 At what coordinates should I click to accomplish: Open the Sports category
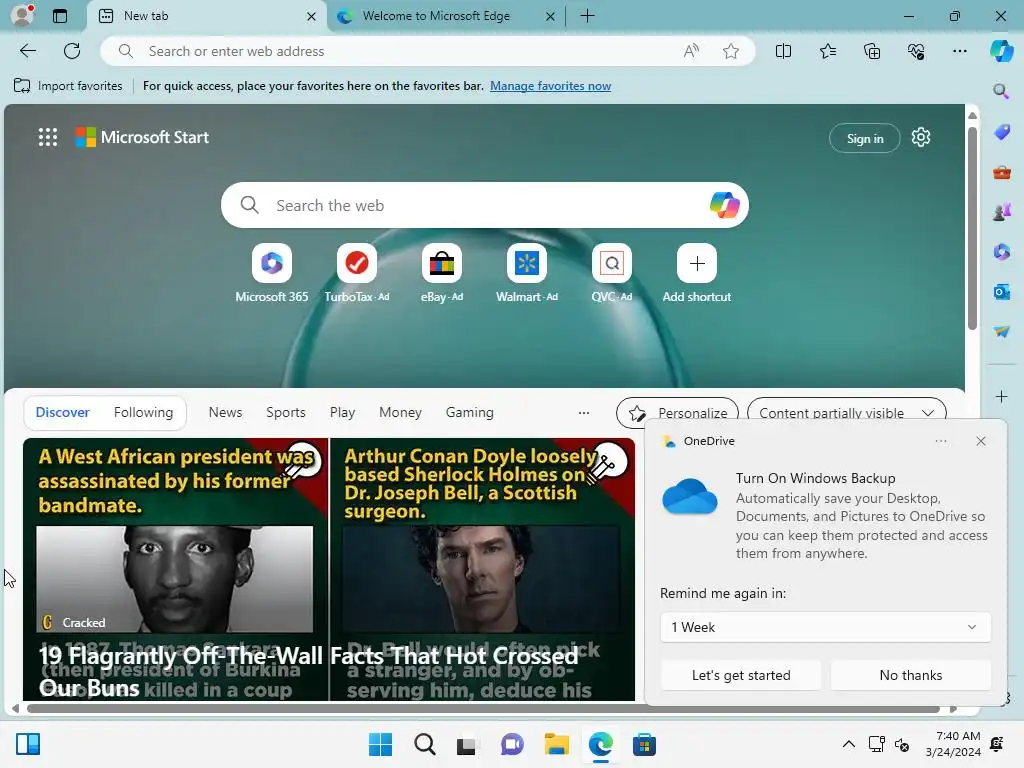(x=285, y=412)
